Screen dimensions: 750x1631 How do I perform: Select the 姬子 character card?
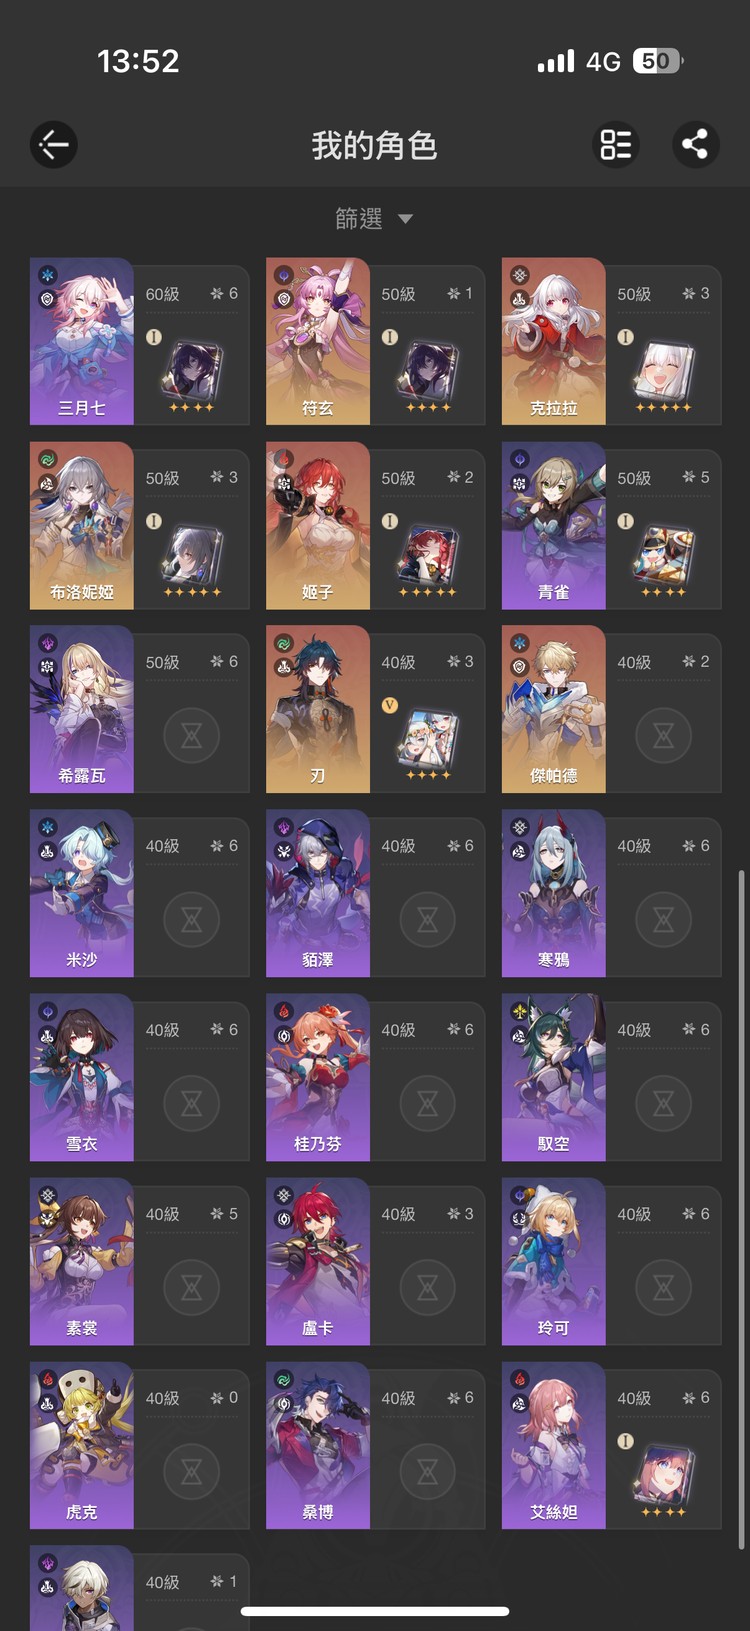(376, 525)
